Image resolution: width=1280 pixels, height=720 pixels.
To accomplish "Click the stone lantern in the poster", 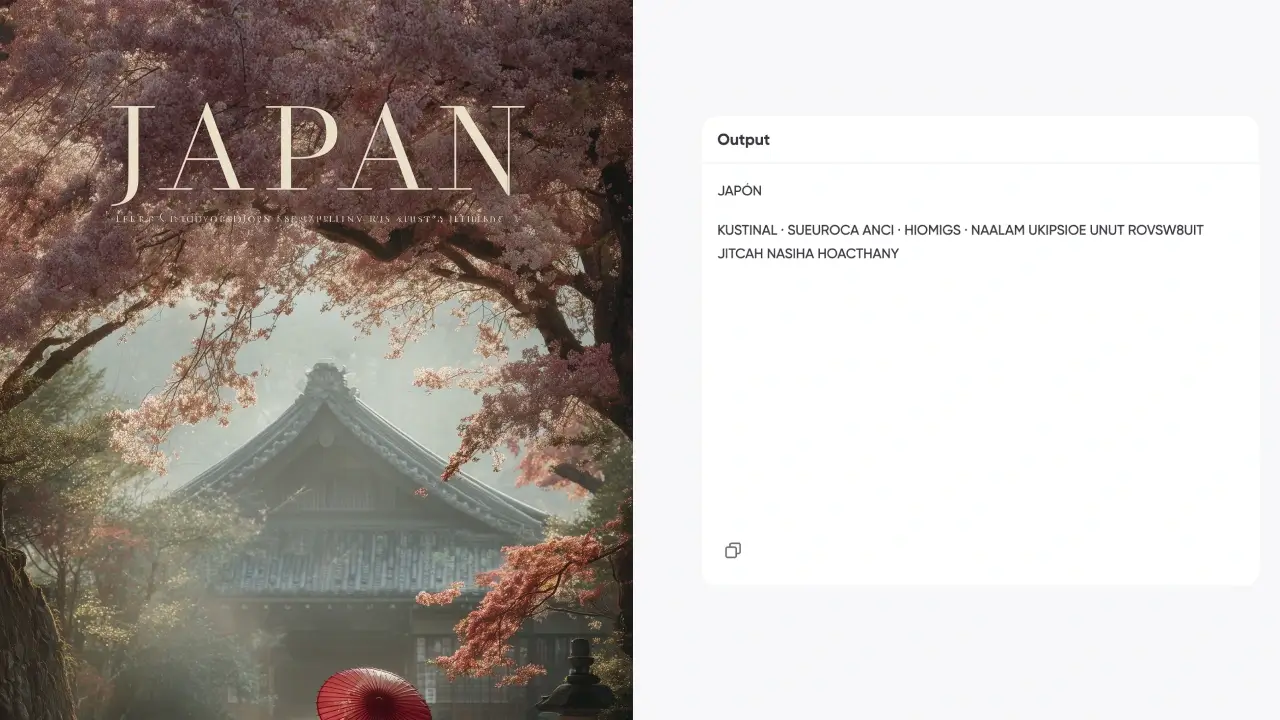I will click(x=576, y=680).
